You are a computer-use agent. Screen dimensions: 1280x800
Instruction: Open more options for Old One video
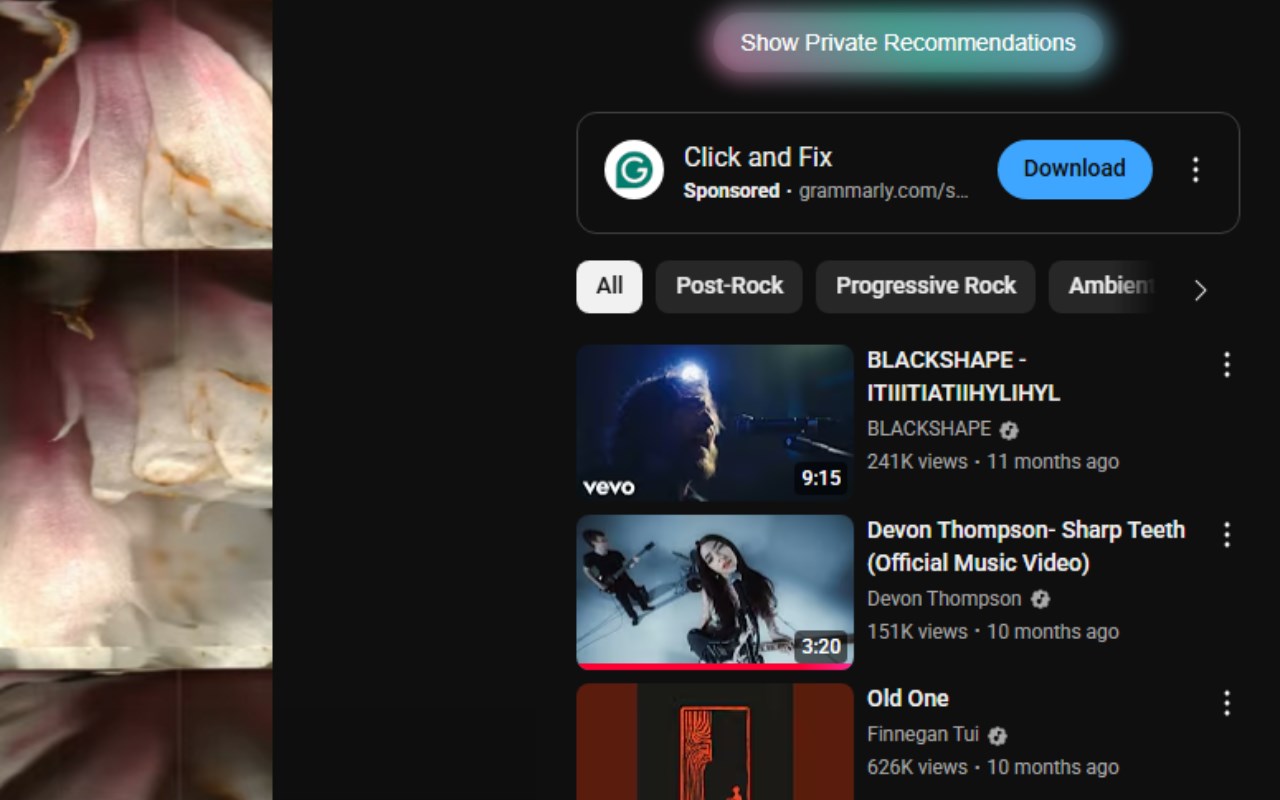click(x=1227, y=704)
